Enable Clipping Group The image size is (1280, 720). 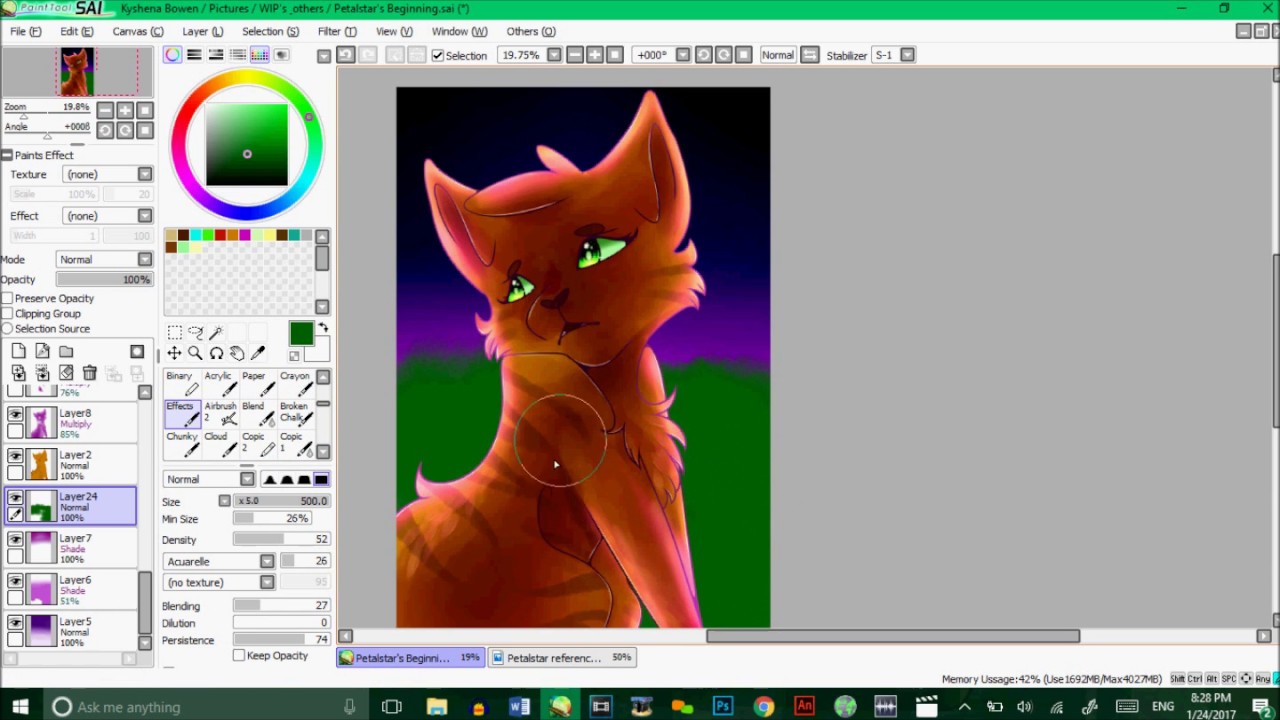pos(7,313)
